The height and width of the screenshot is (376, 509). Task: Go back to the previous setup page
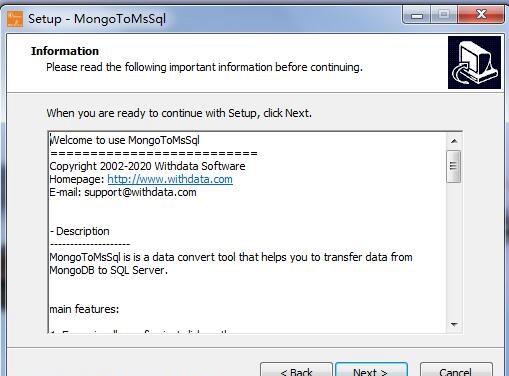296,369
